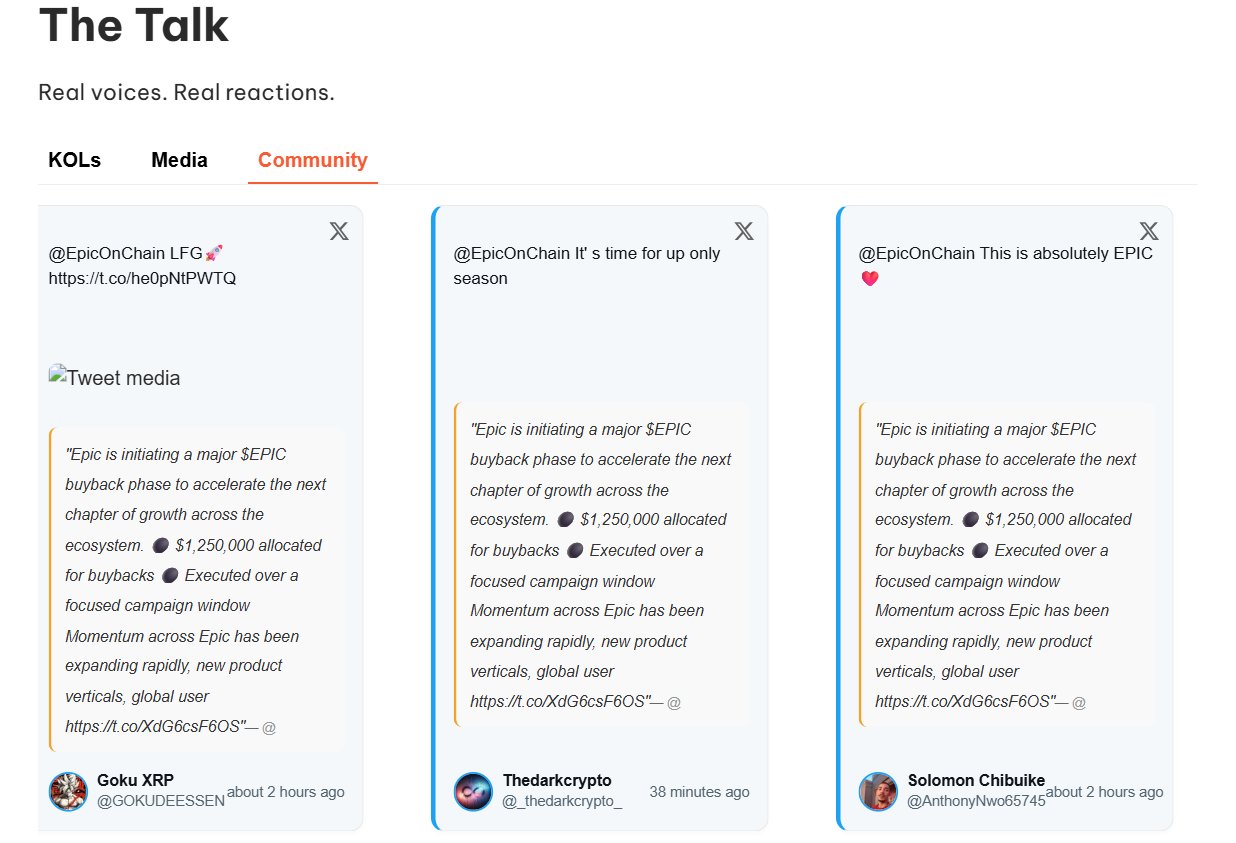This screenshot has width=1236, height=843.
Task: Click the "38 minutes ago" timestamp
Action: coord(699,792)
